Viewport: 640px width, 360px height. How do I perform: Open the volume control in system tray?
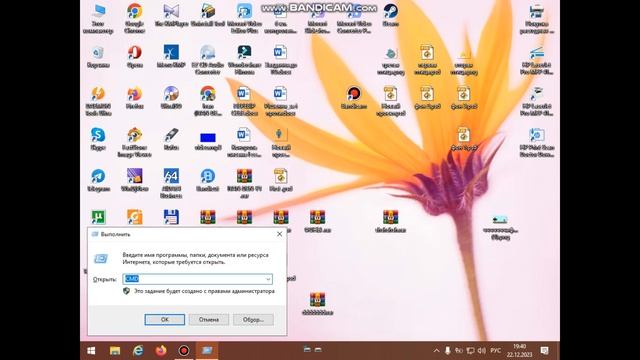click(x=482, y=351)
